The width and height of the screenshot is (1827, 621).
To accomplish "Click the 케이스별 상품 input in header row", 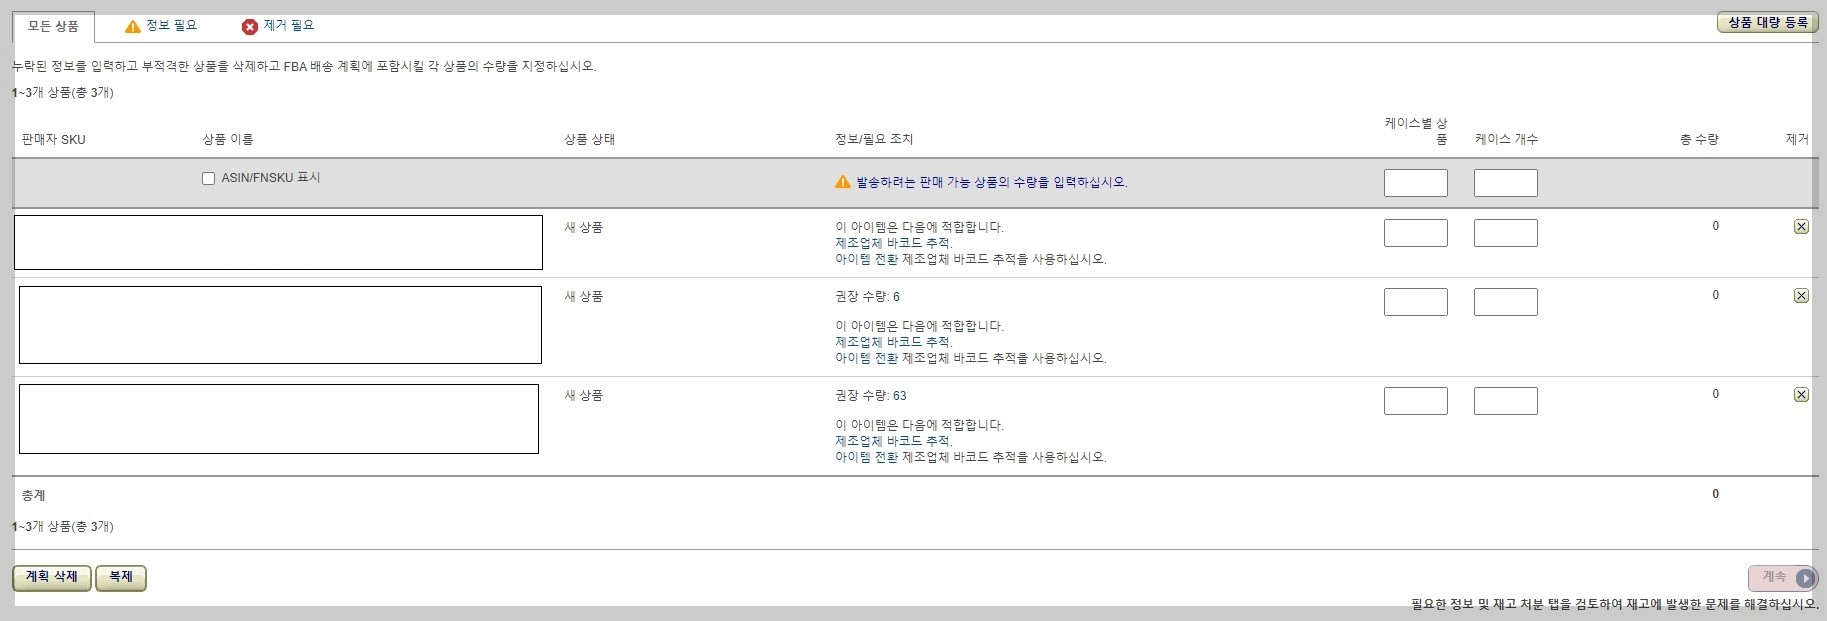I will (x=1415, y=183).
